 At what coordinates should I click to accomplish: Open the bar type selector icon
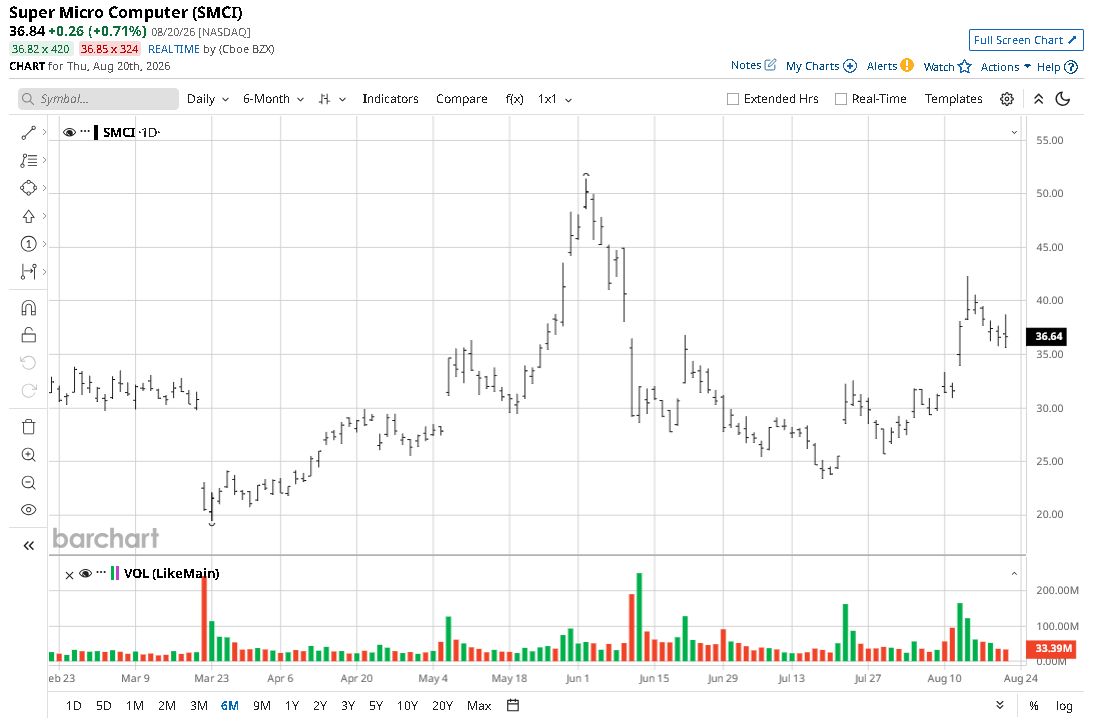tap(324, 99)
